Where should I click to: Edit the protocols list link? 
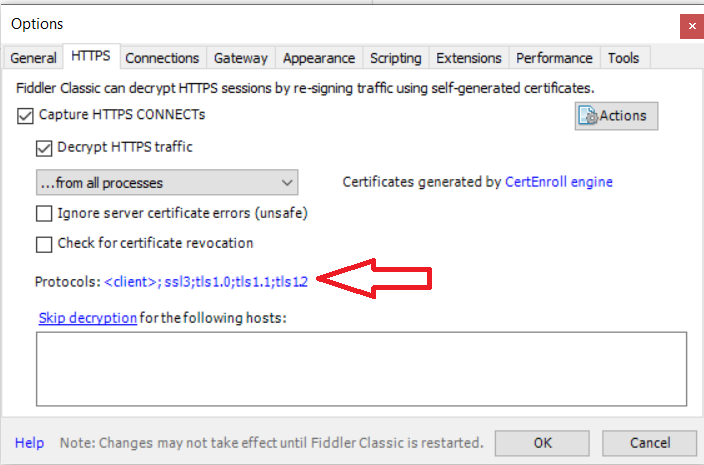click(205, 283)
